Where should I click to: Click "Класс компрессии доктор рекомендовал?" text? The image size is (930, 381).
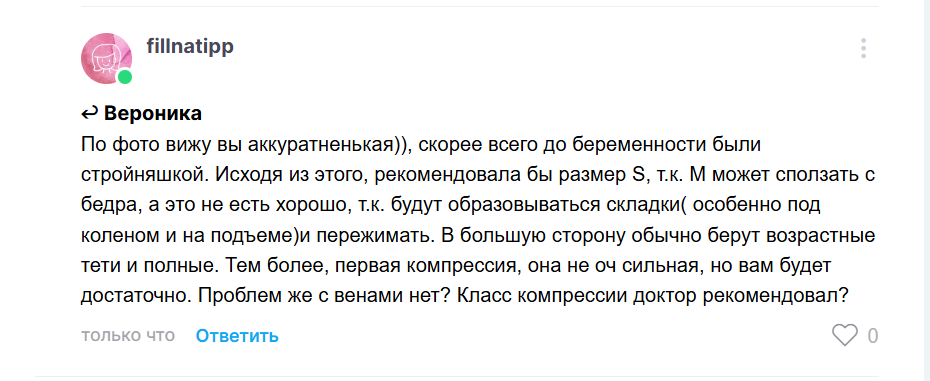coord(648,297)
